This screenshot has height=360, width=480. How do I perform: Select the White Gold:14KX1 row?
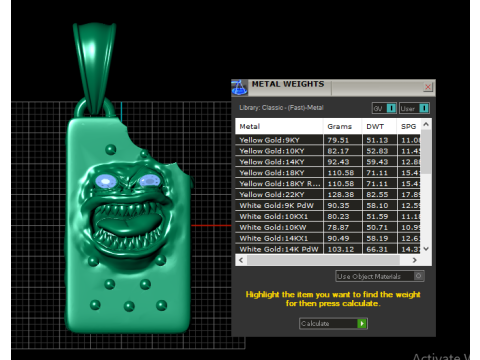click(328, 238)
